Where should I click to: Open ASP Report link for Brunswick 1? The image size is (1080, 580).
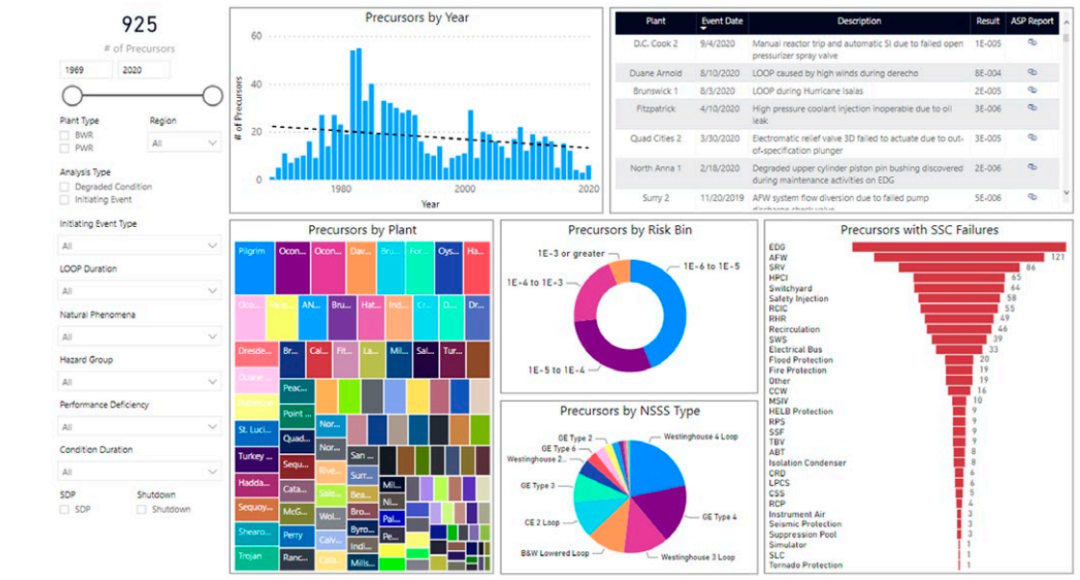point(1032,91)
